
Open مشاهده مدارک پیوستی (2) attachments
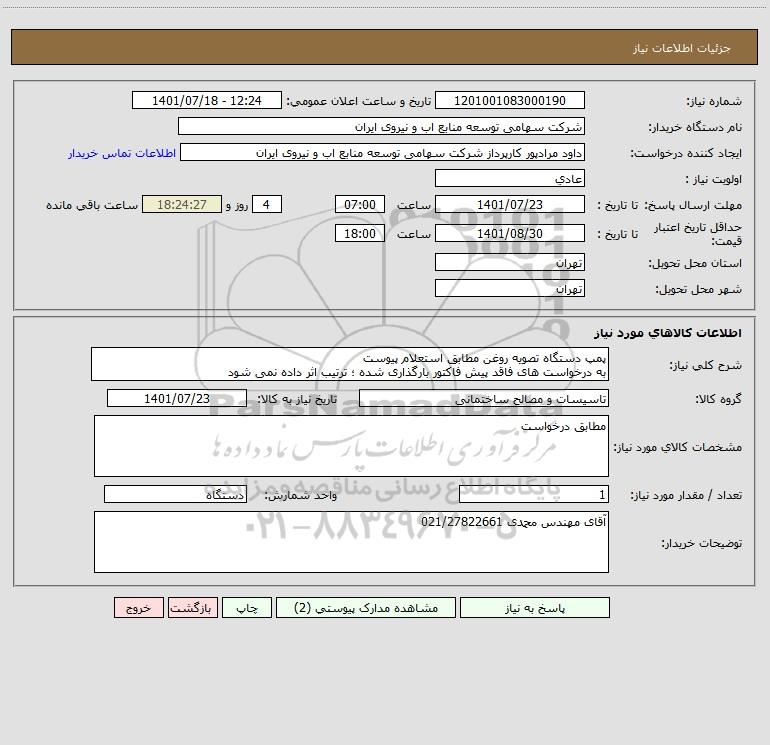pyautogui.click(x=366, y=607)
